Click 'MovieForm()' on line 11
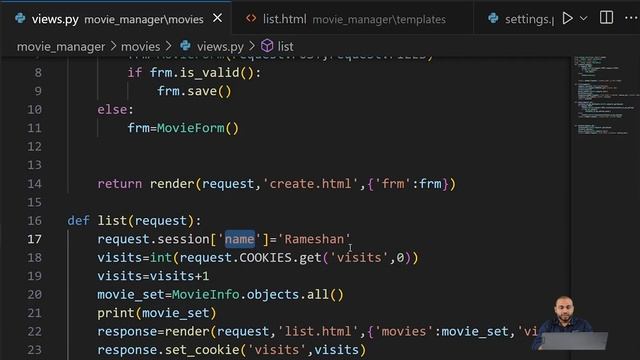The height and width of the screenshot is (360, 640). tap(198, 128)
